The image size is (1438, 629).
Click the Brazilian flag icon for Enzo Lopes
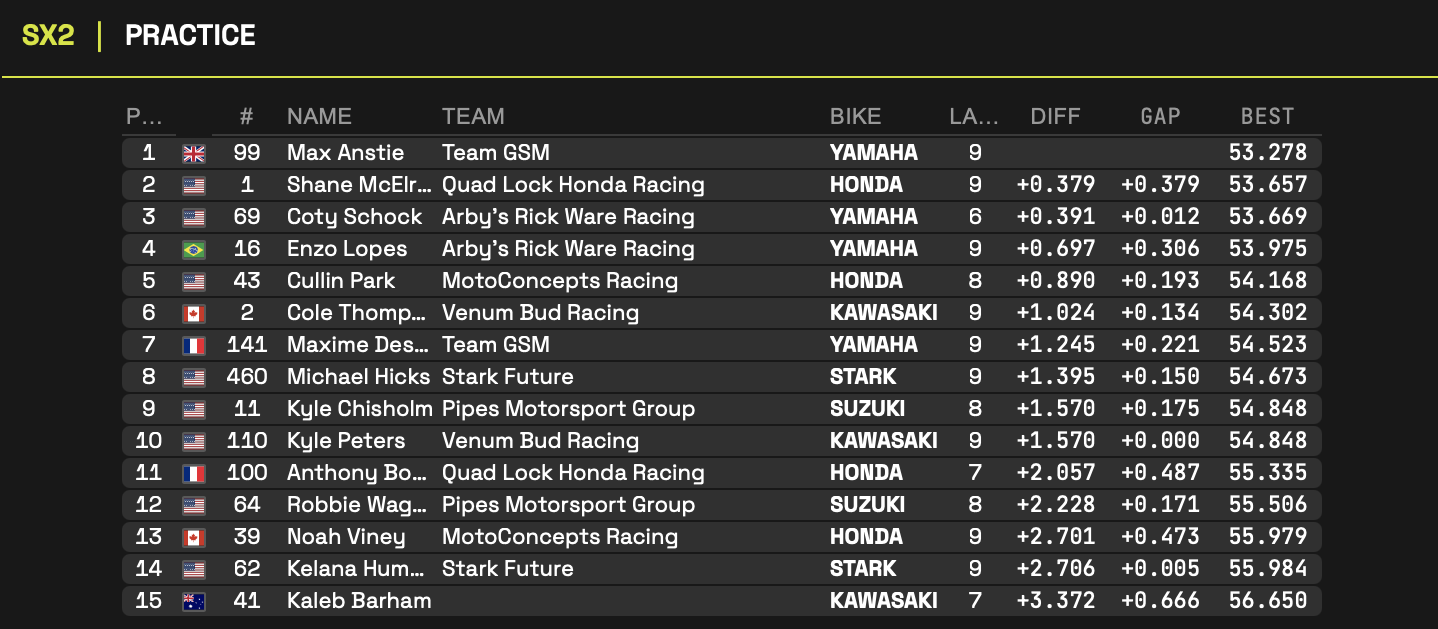pos(194,249)
